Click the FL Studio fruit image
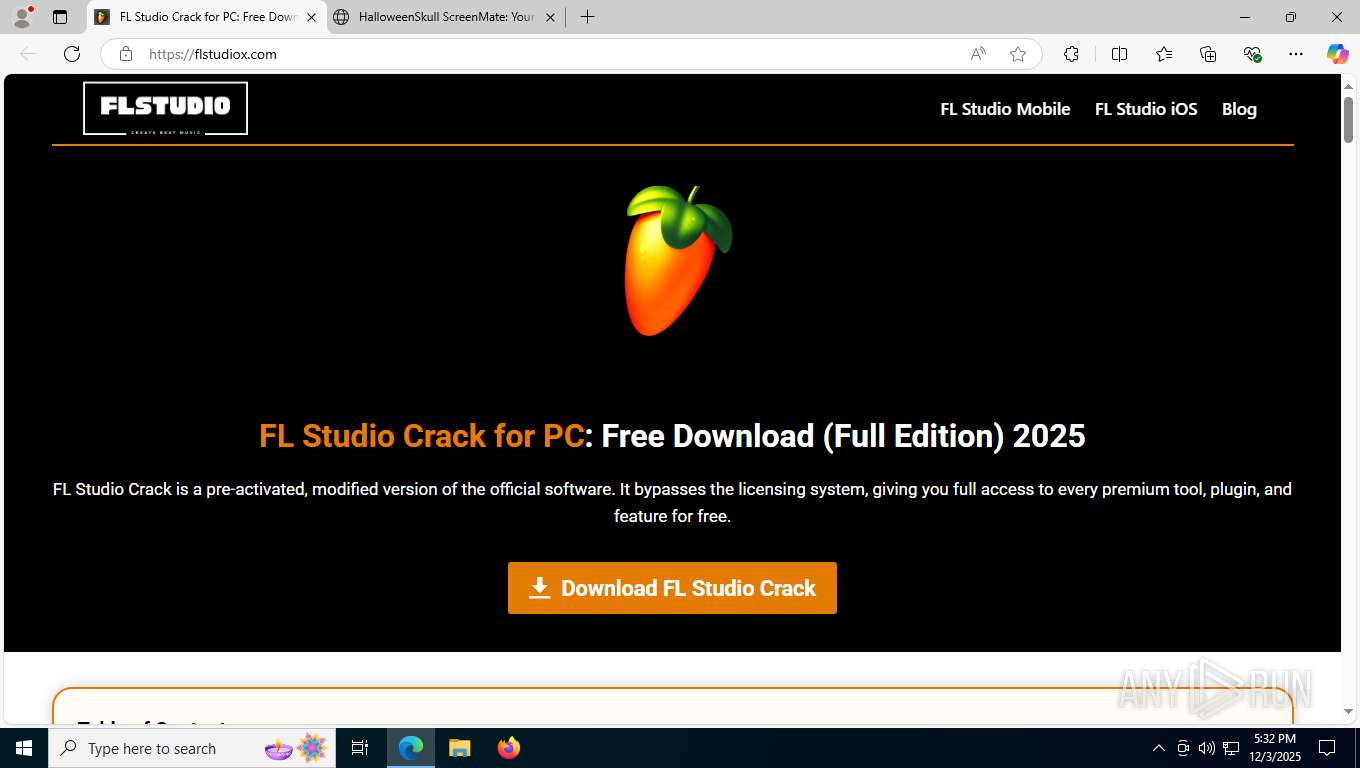Image resolution: width=1360 pixels, height=768 pixels. coord(677,260)
